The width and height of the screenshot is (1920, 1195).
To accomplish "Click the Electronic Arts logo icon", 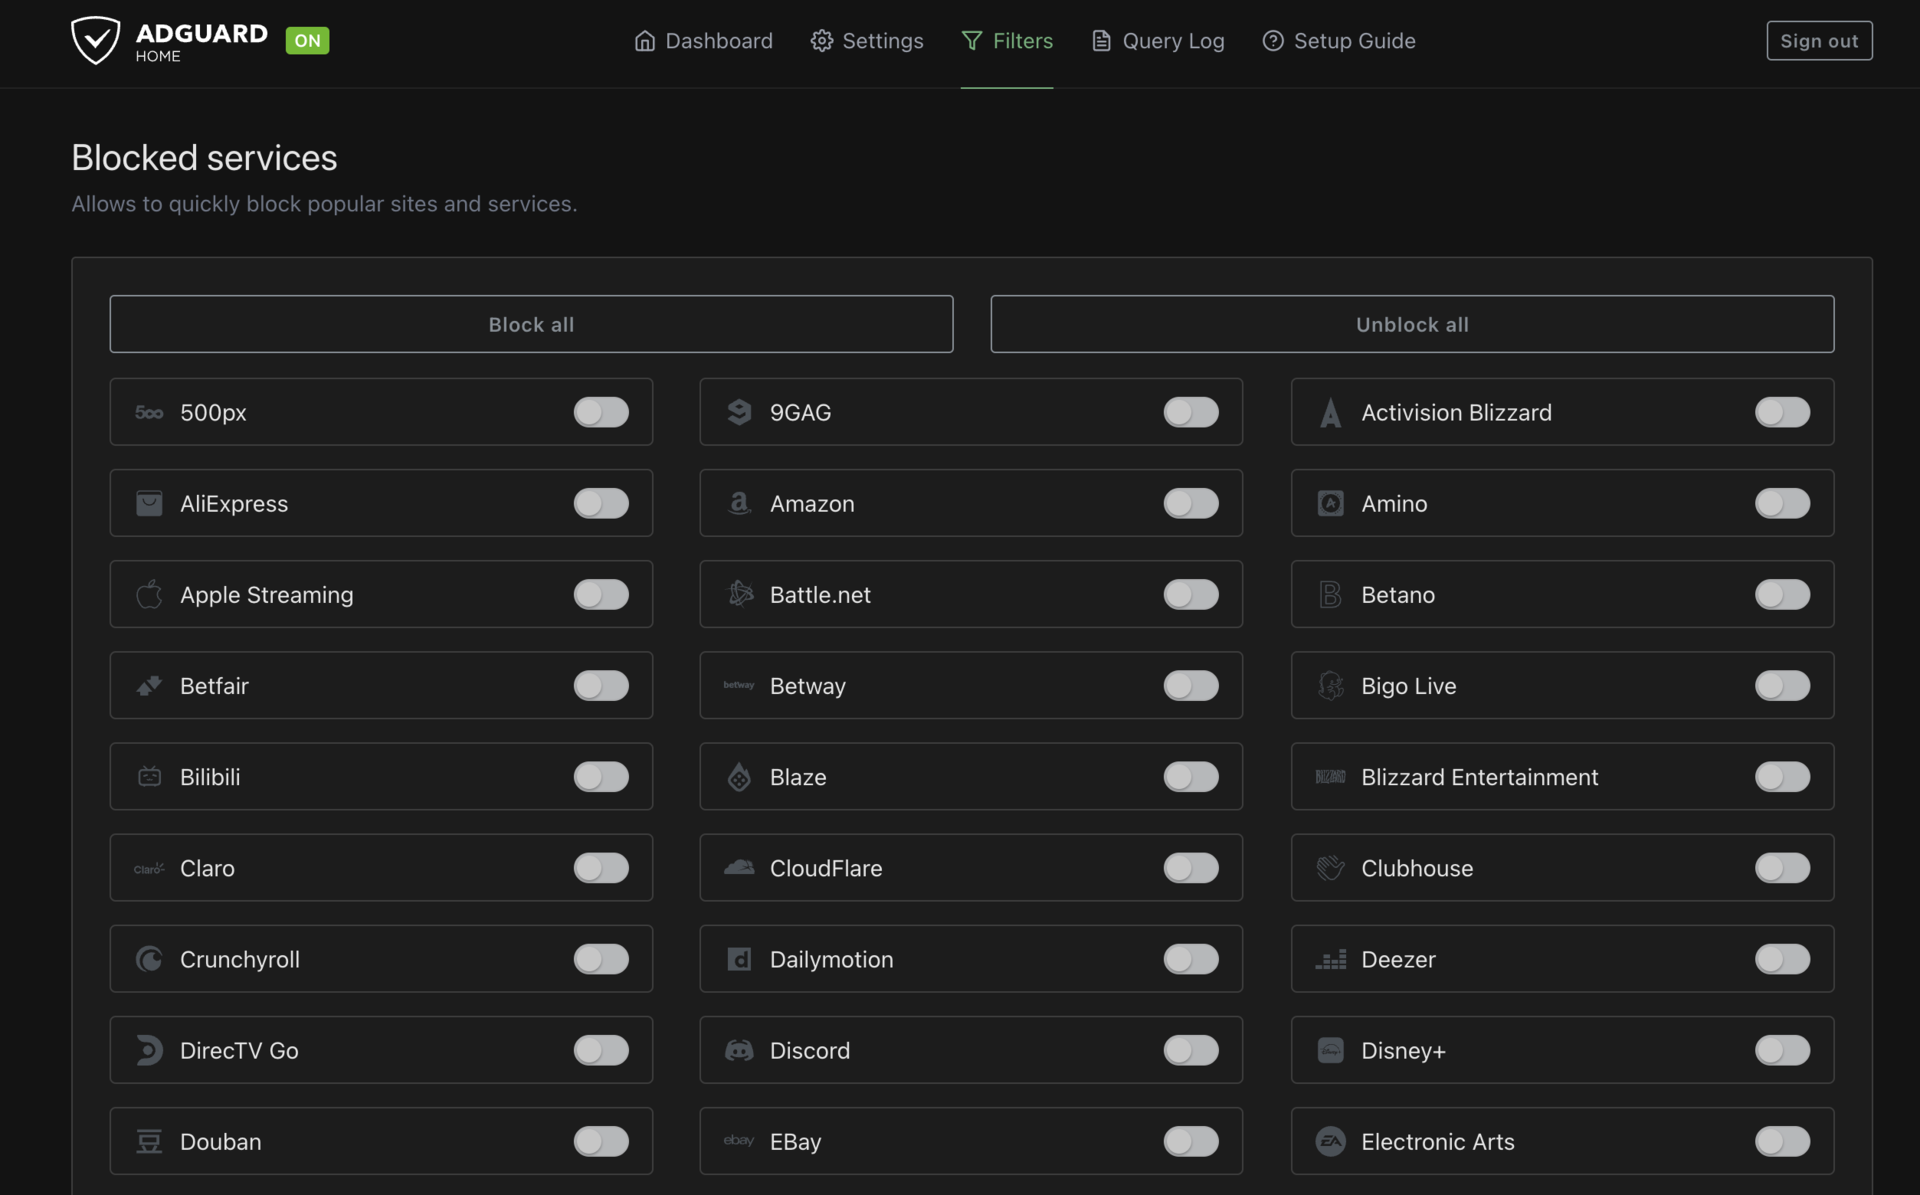I will click(1330, 1141).
